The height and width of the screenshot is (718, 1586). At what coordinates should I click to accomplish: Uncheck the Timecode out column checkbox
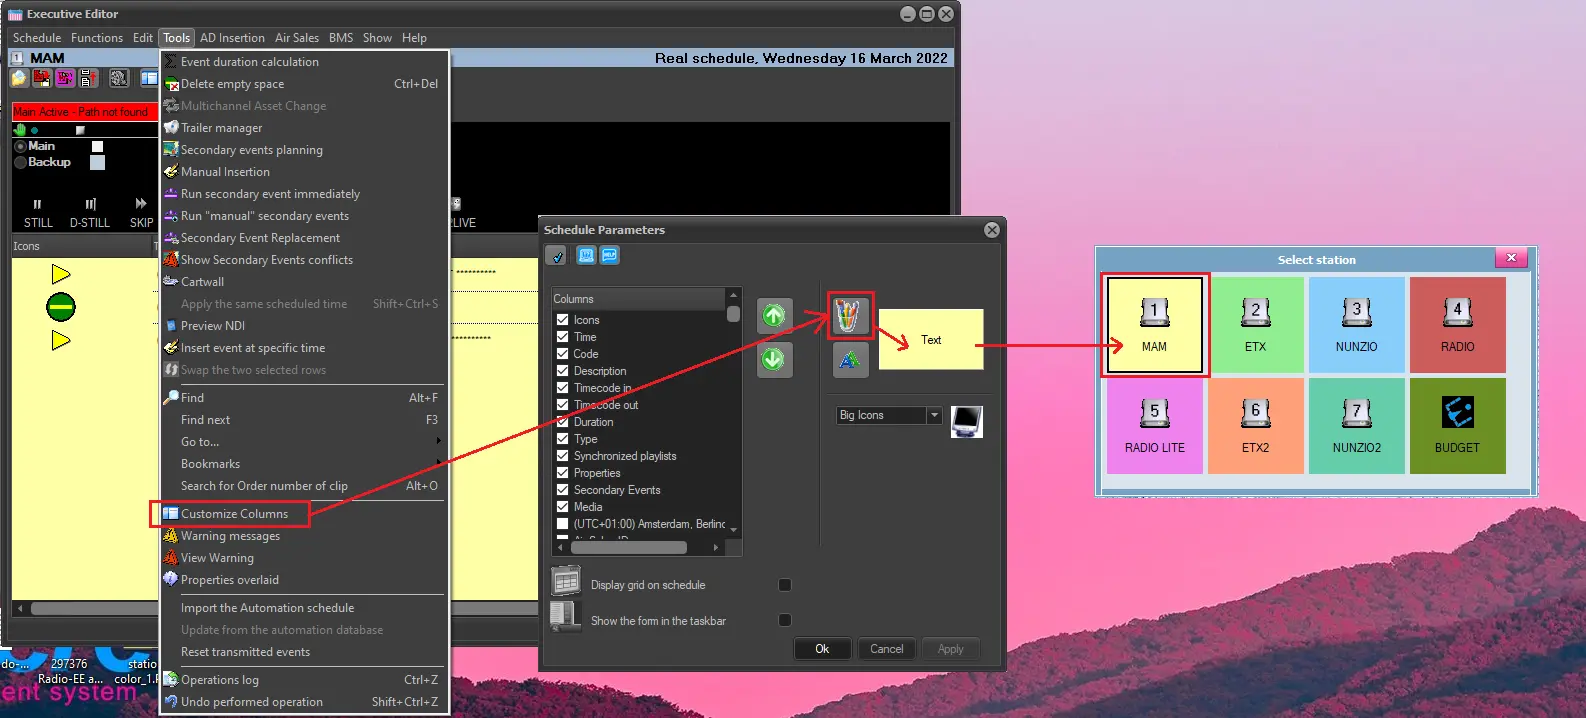click(x=563, y=405)
